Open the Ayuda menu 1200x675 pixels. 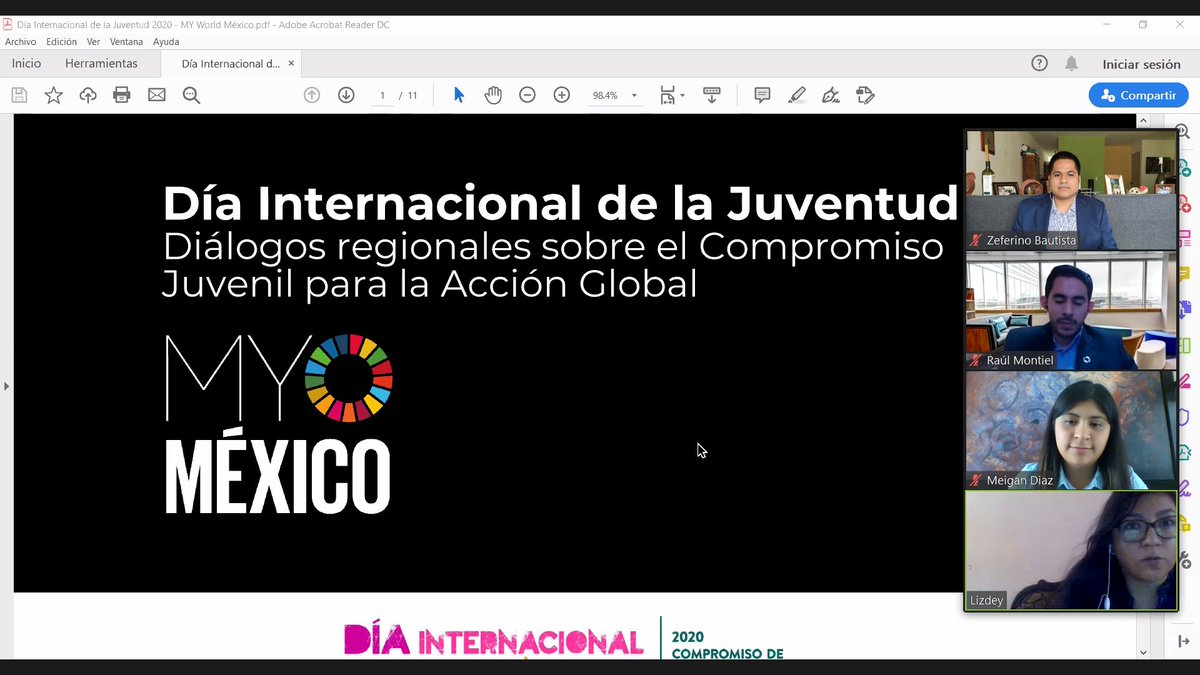166,42
